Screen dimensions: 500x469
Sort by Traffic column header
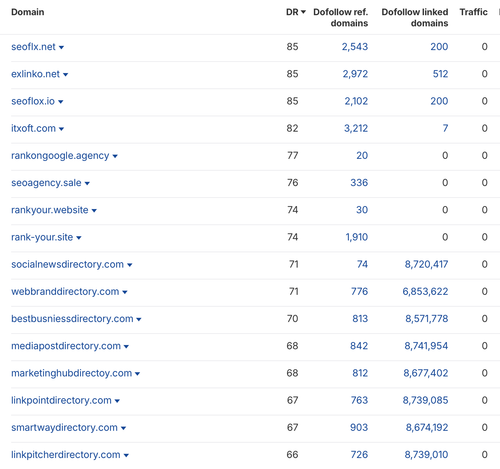click(473, 12)
